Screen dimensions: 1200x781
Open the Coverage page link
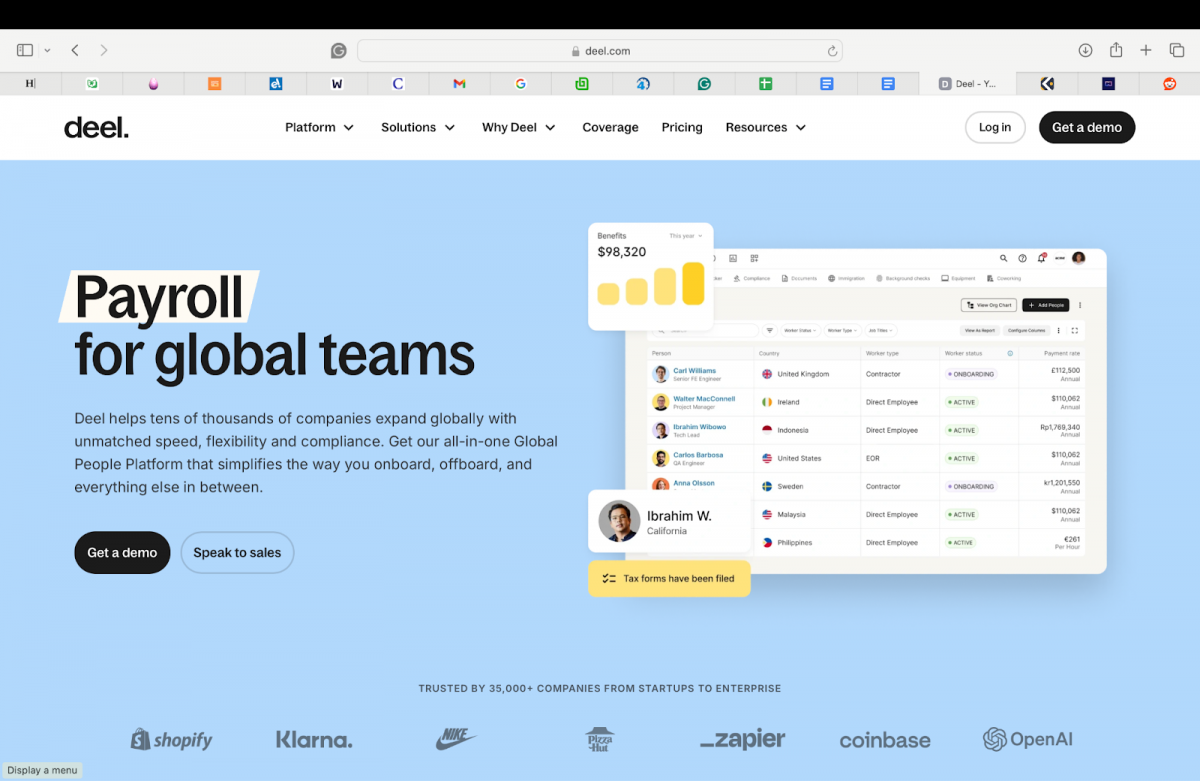tap(610, 127)
